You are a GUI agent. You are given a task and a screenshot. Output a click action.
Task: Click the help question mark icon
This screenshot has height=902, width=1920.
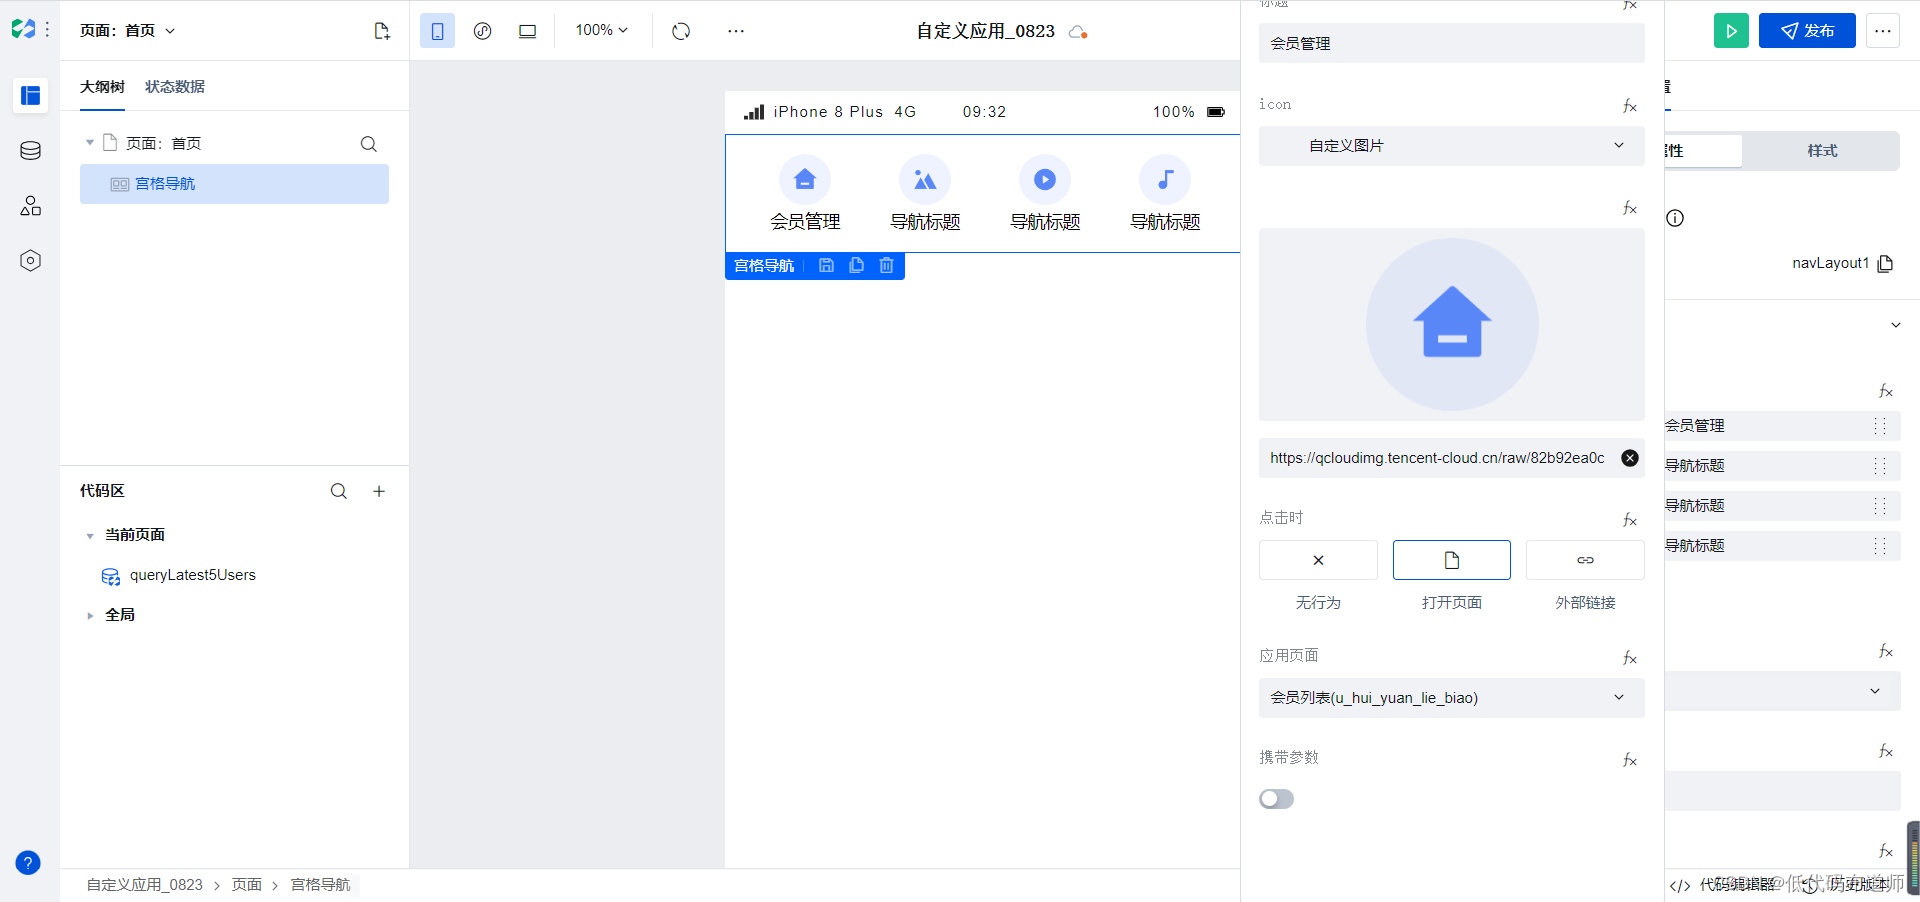28,863
